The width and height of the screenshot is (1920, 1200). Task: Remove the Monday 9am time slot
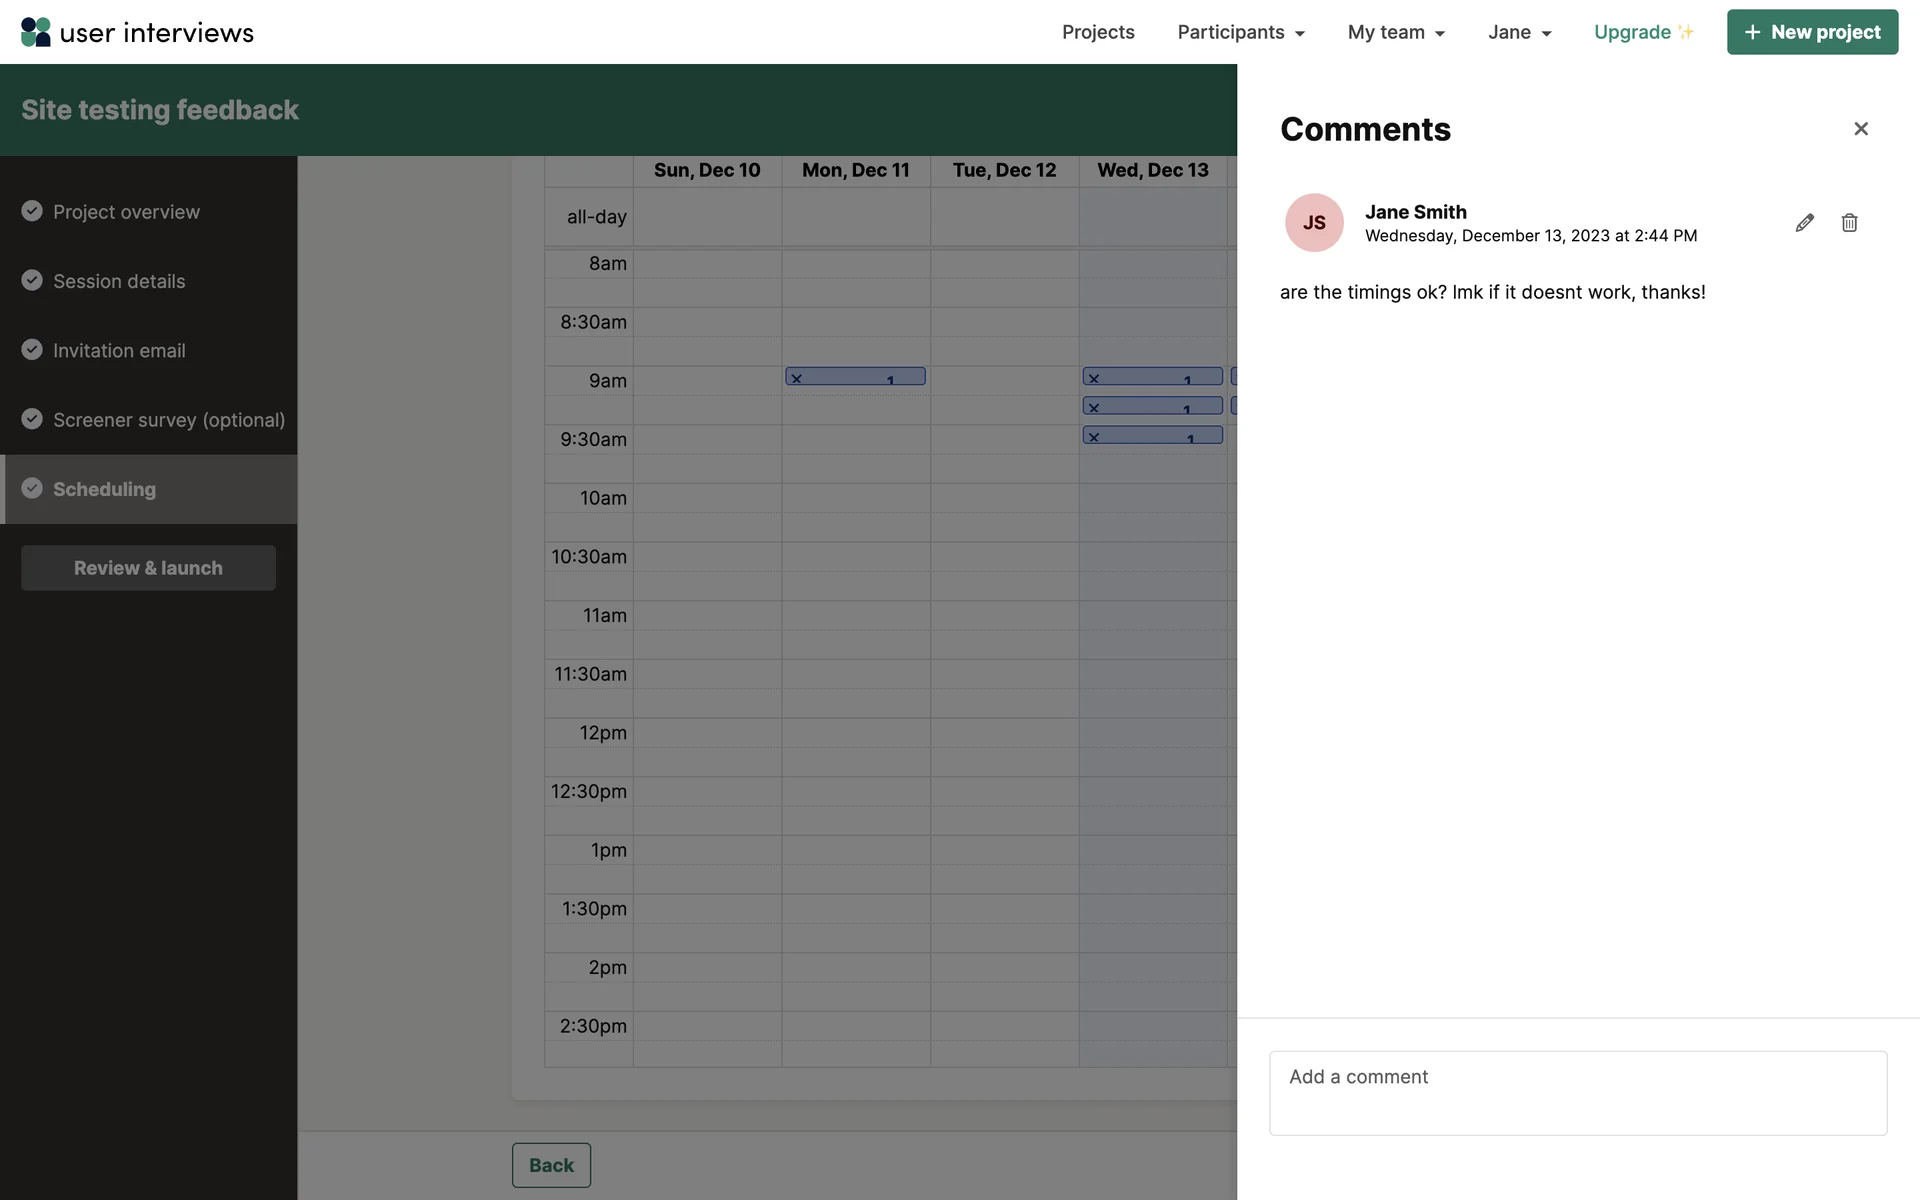[797, 378]
